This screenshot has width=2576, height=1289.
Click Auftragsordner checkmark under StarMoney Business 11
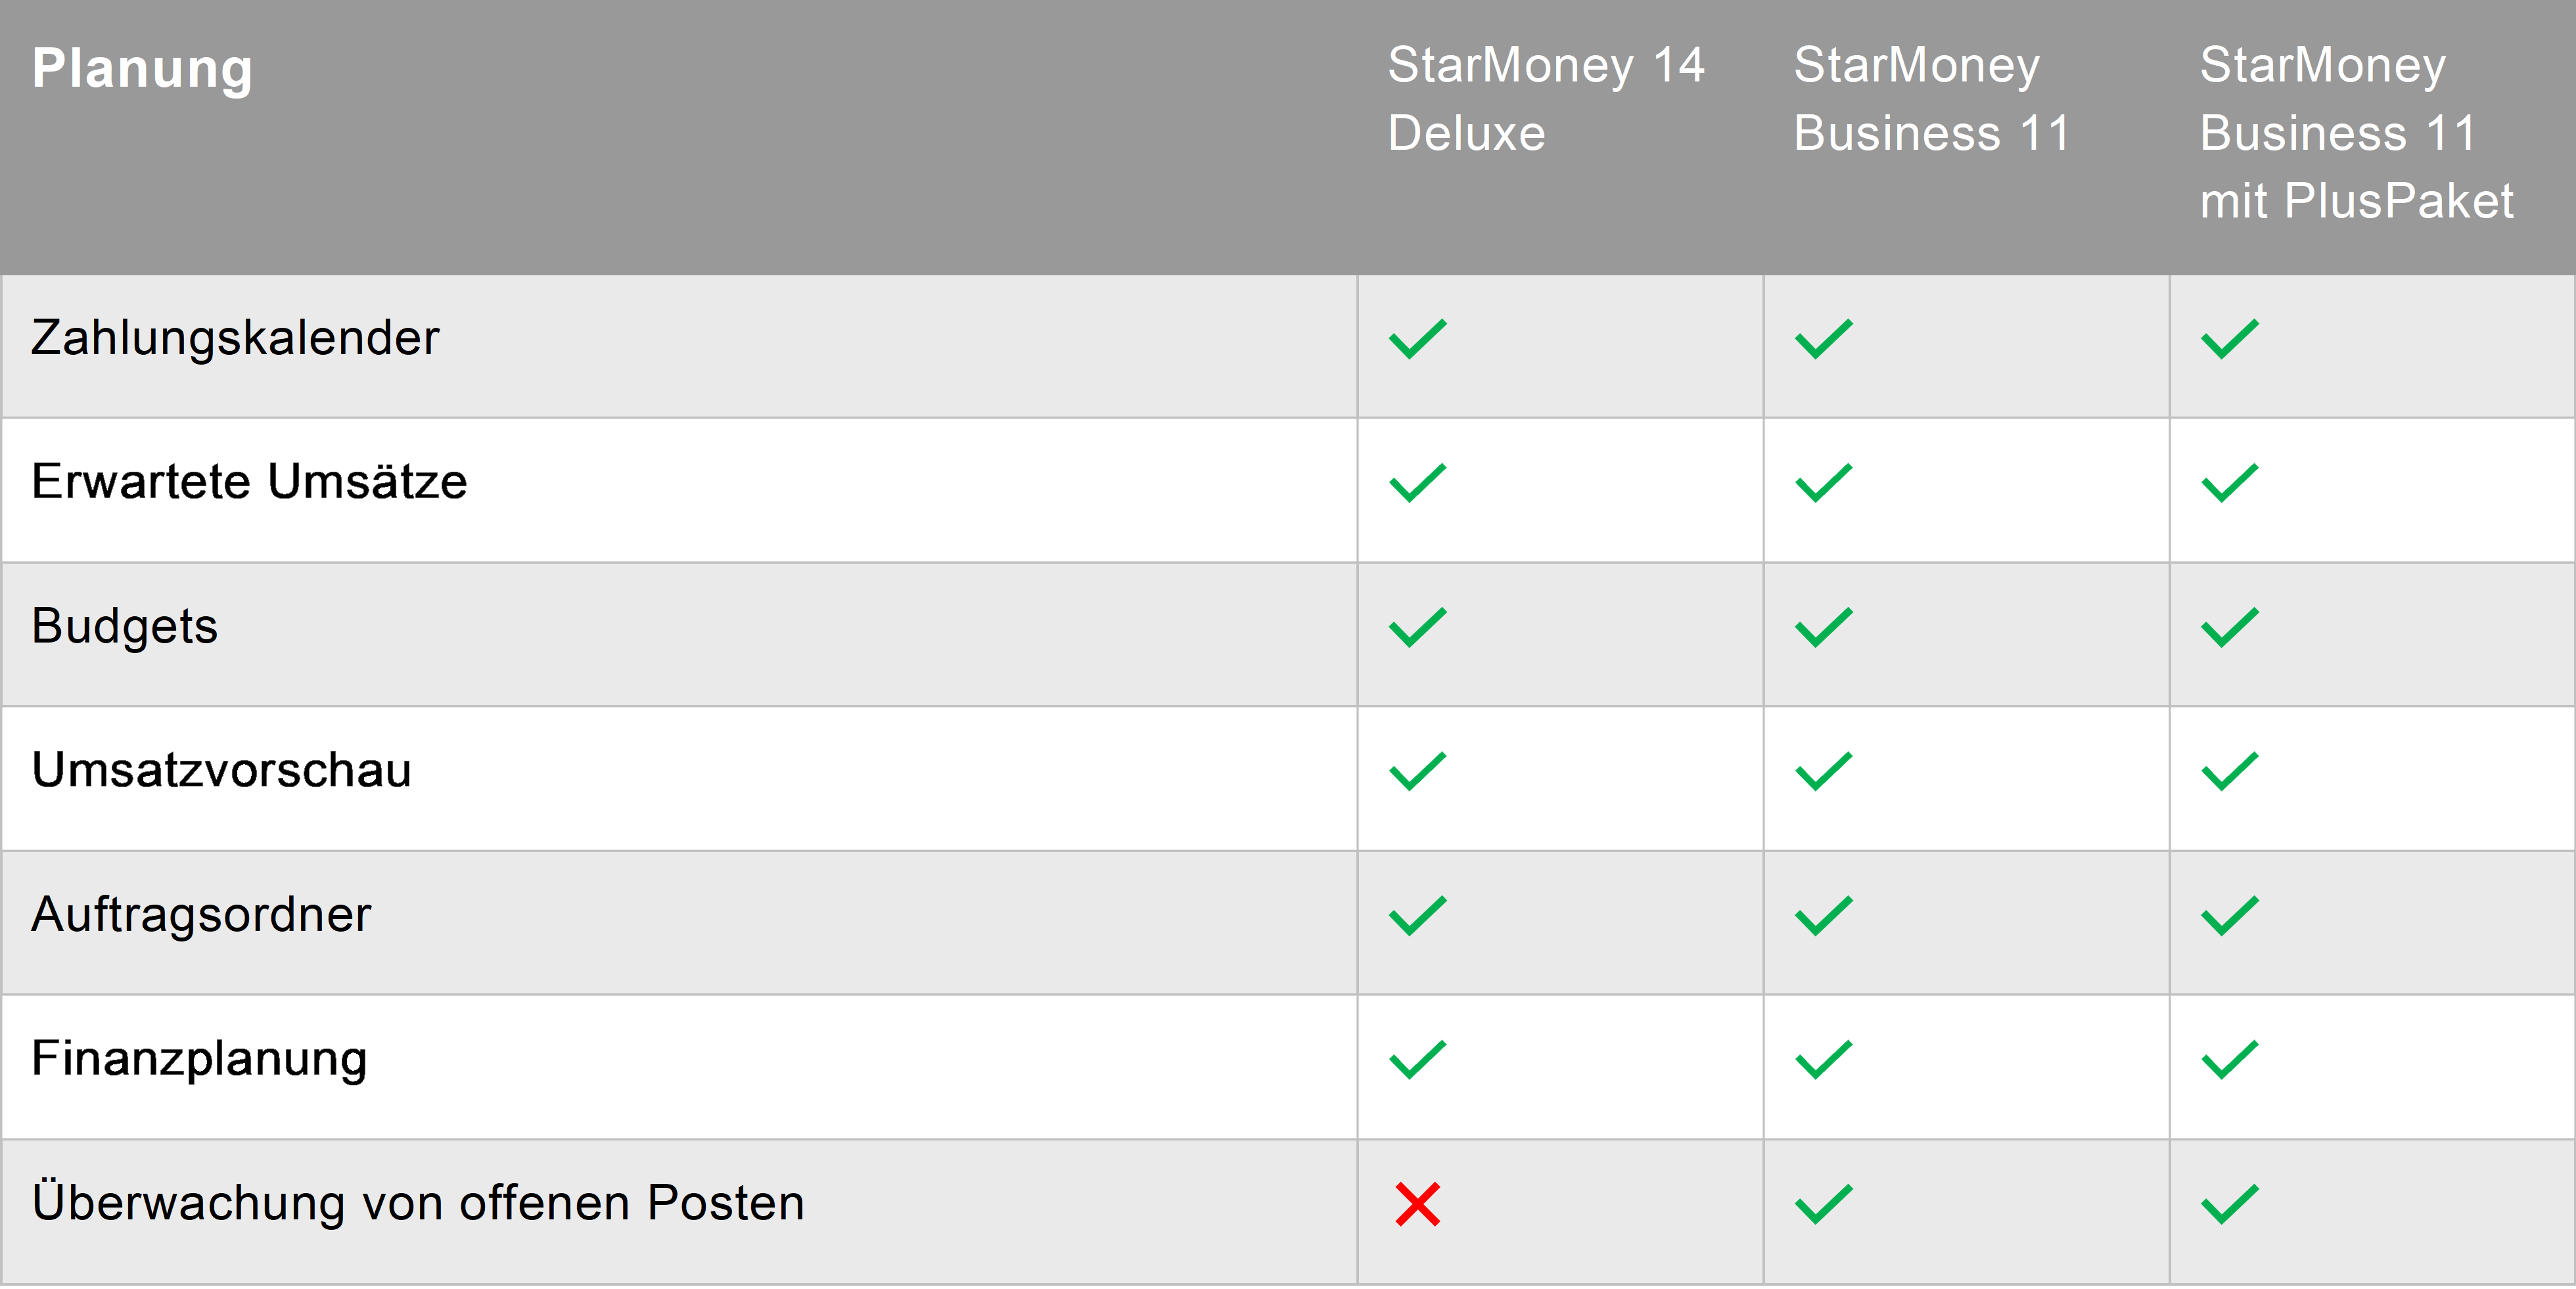point(1823,915)
